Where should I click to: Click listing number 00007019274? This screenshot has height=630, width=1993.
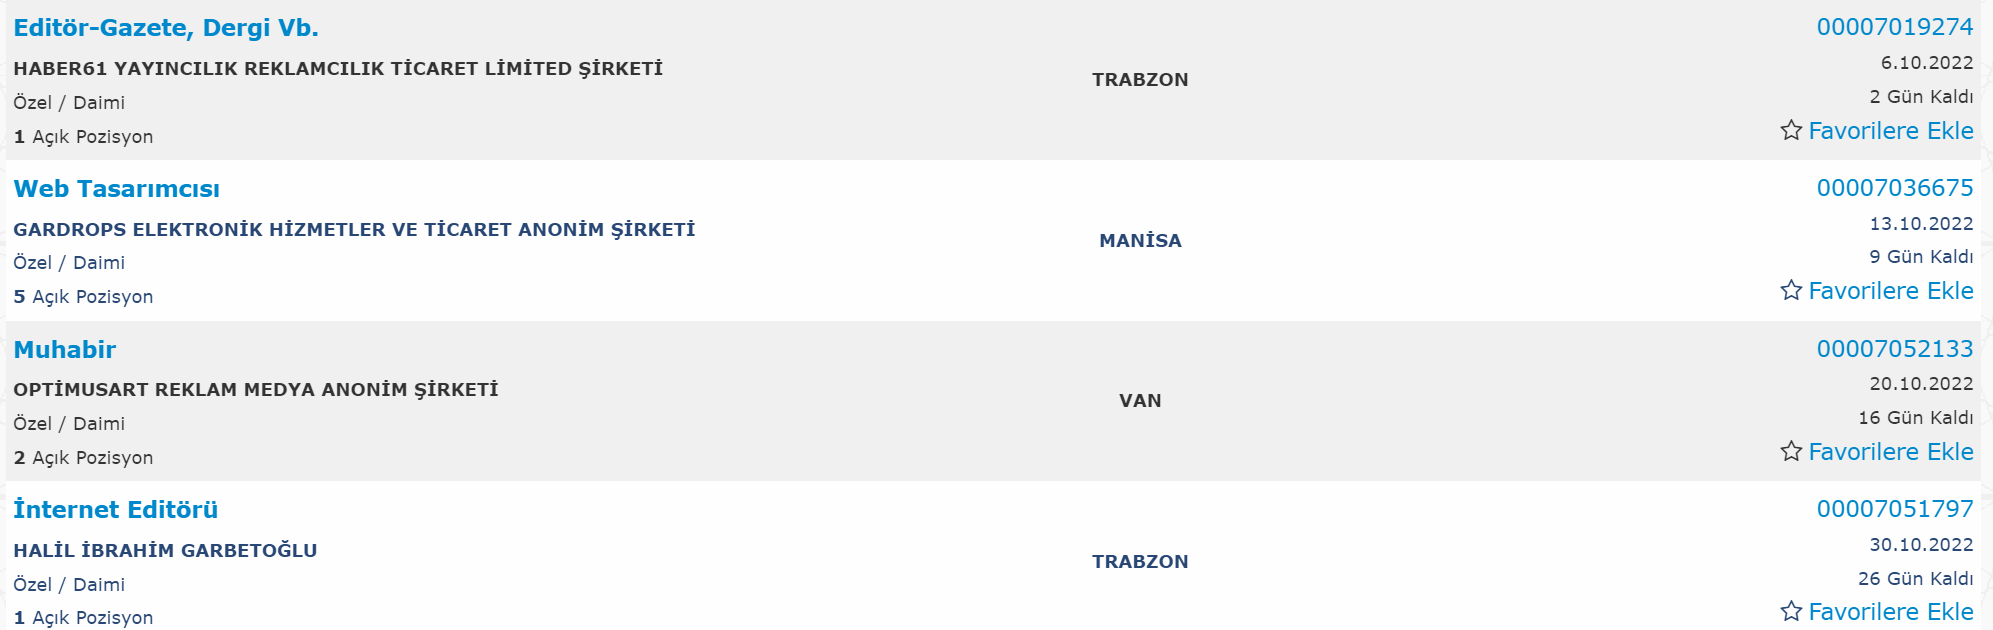(x=1895, y=27)
